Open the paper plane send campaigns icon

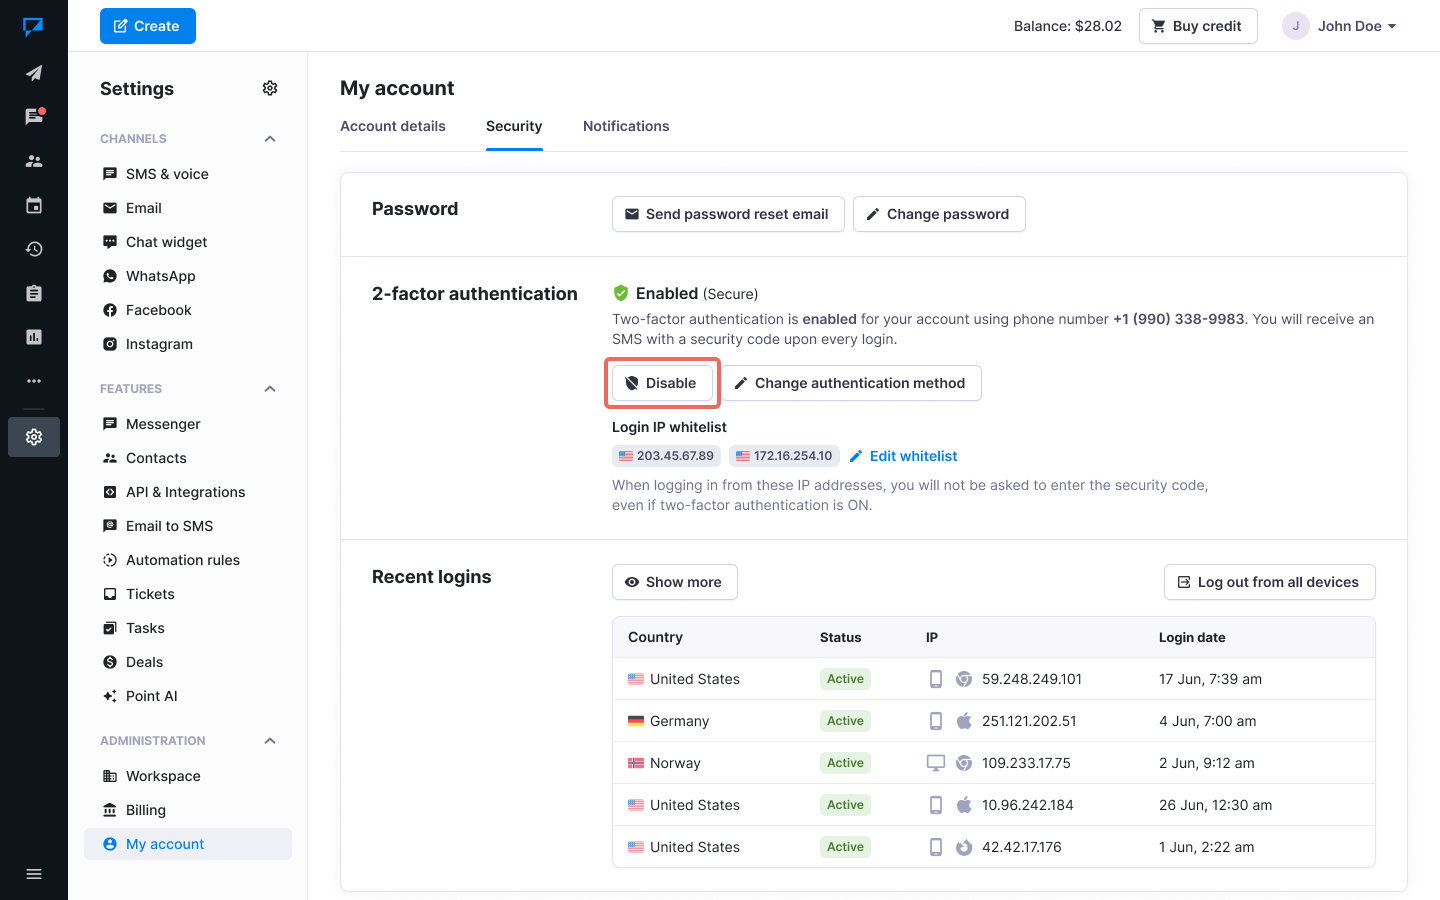(34, 72)
